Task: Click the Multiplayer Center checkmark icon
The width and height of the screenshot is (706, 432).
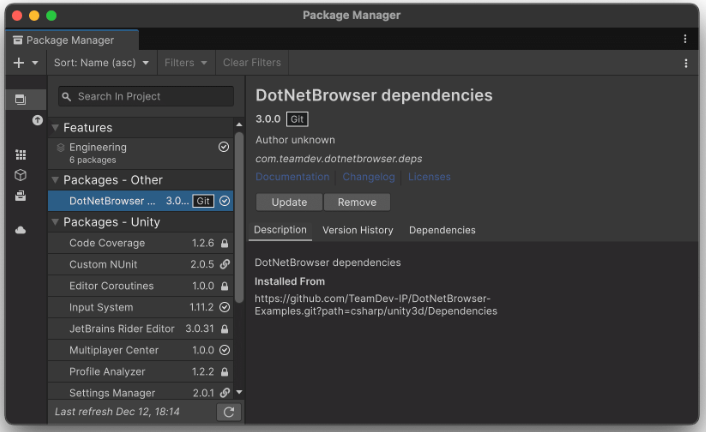Action: pyautogui.click(x=225, y=350)
